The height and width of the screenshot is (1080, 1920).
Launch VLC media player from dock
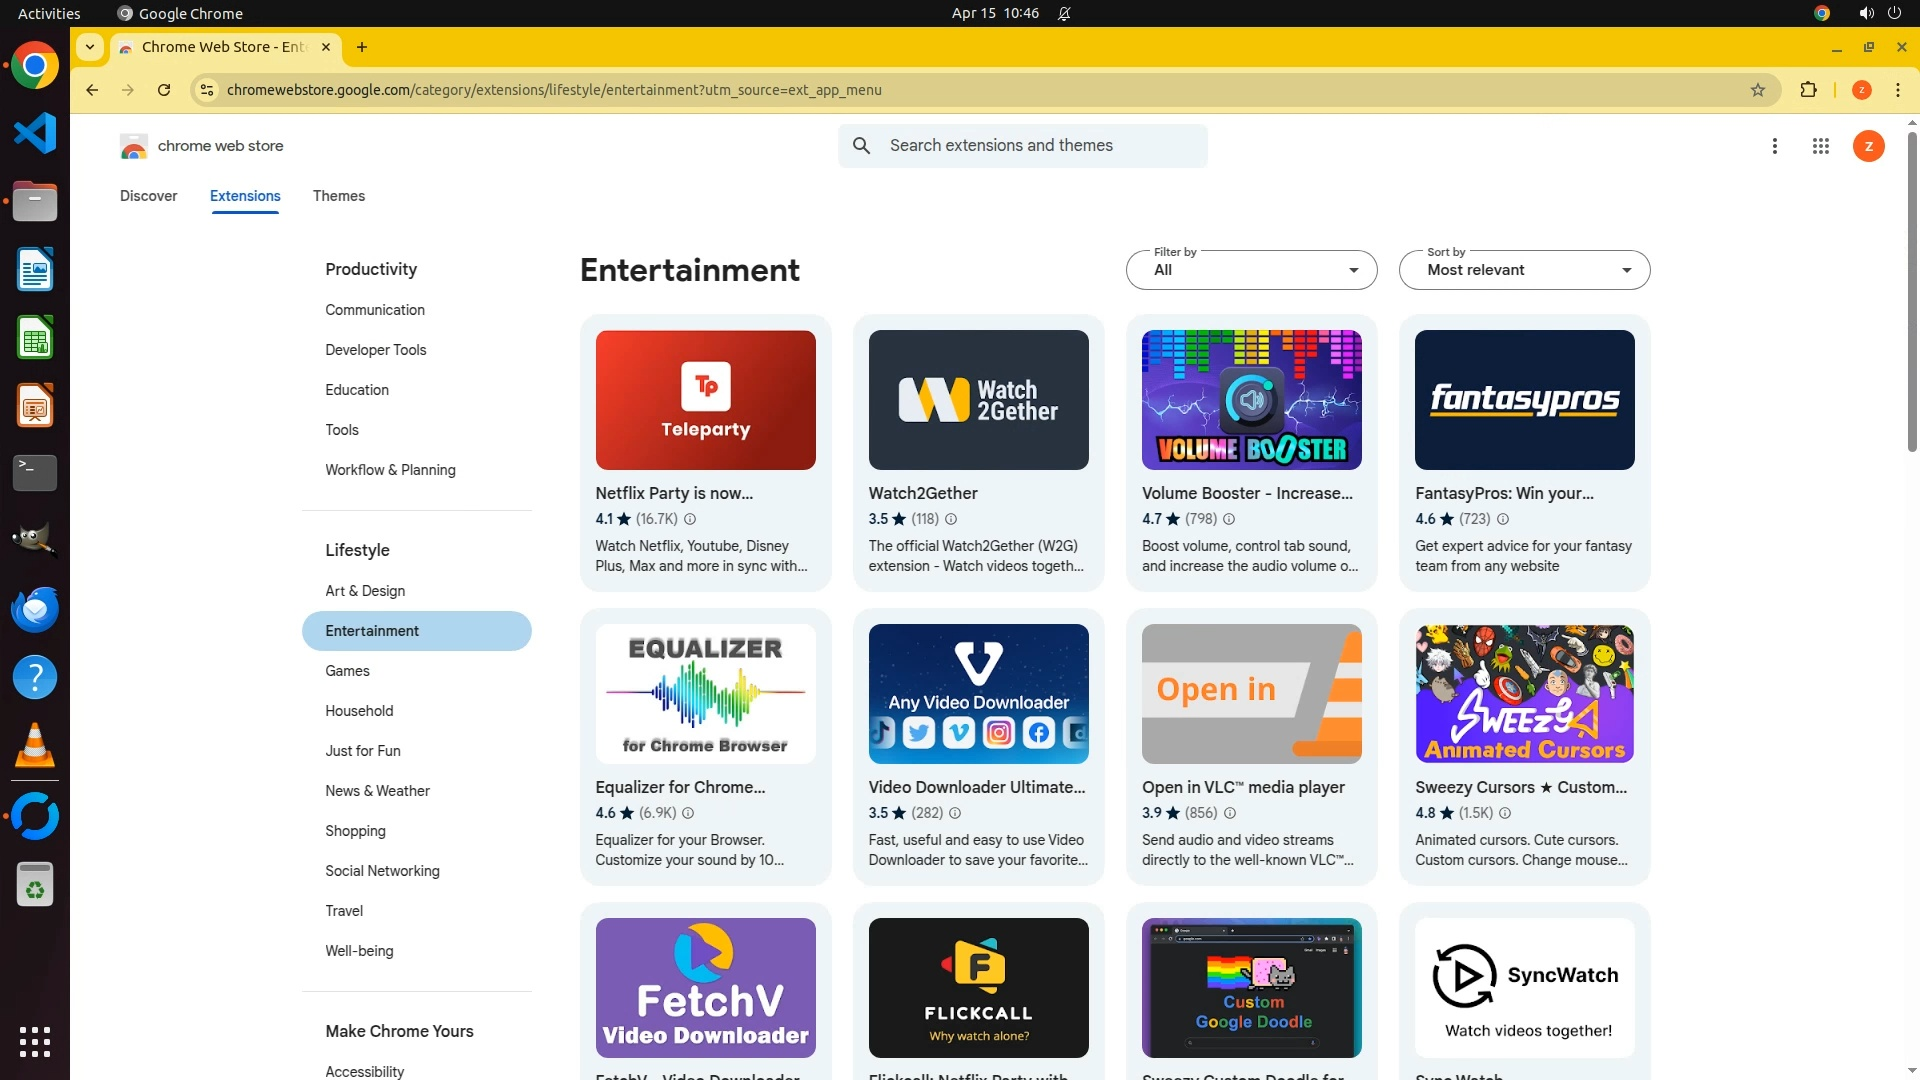(x=35, y=746)
